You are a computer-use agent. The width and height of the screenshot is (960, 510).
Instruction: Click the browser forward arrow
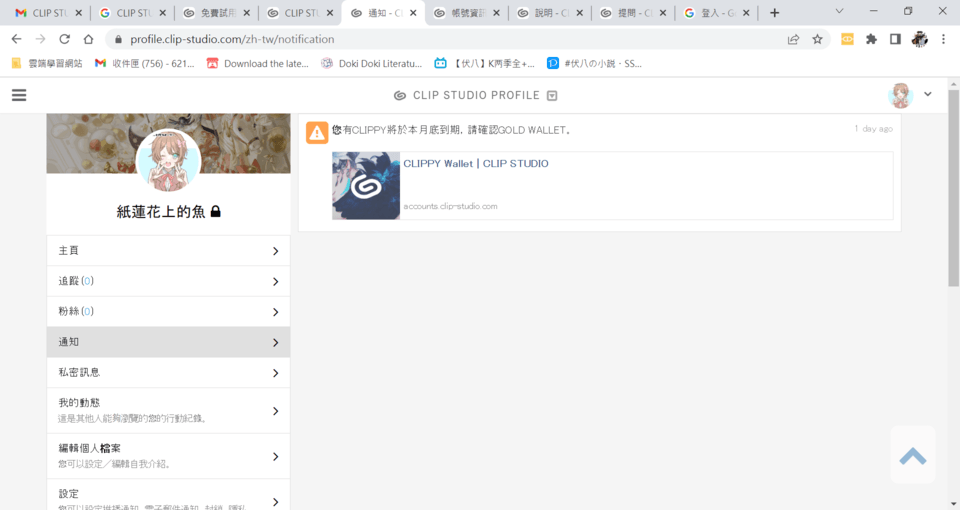pos(40,39)
